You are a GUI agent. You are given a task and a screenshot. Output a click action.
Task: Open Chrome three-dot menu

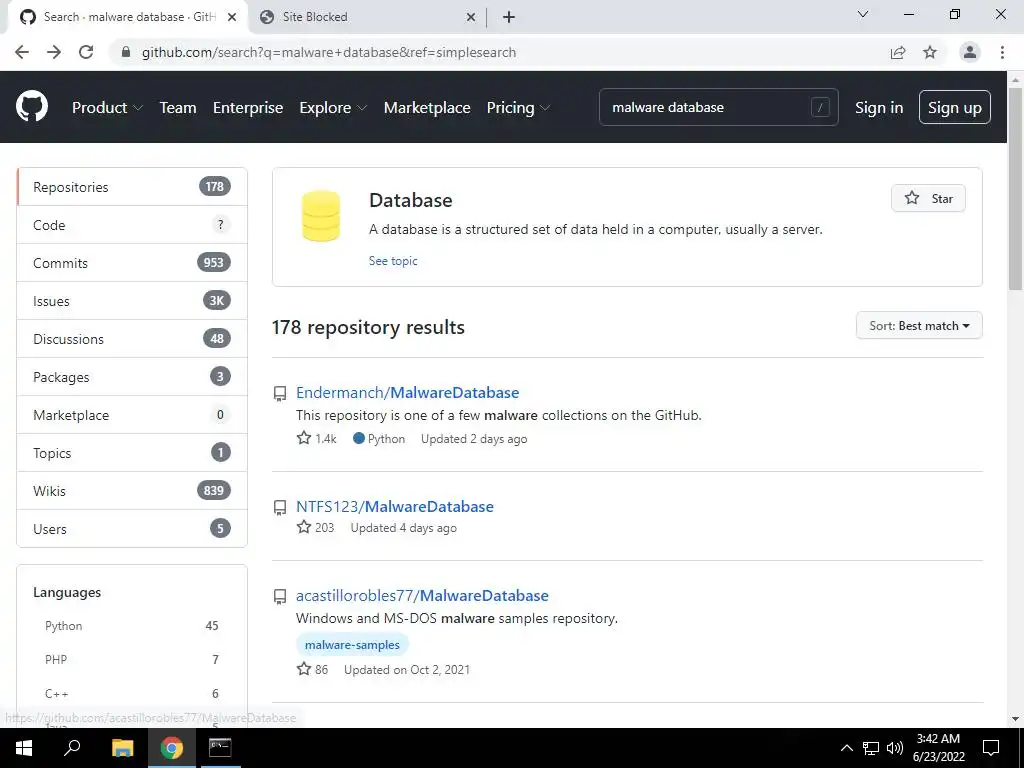click(1002, 52)
